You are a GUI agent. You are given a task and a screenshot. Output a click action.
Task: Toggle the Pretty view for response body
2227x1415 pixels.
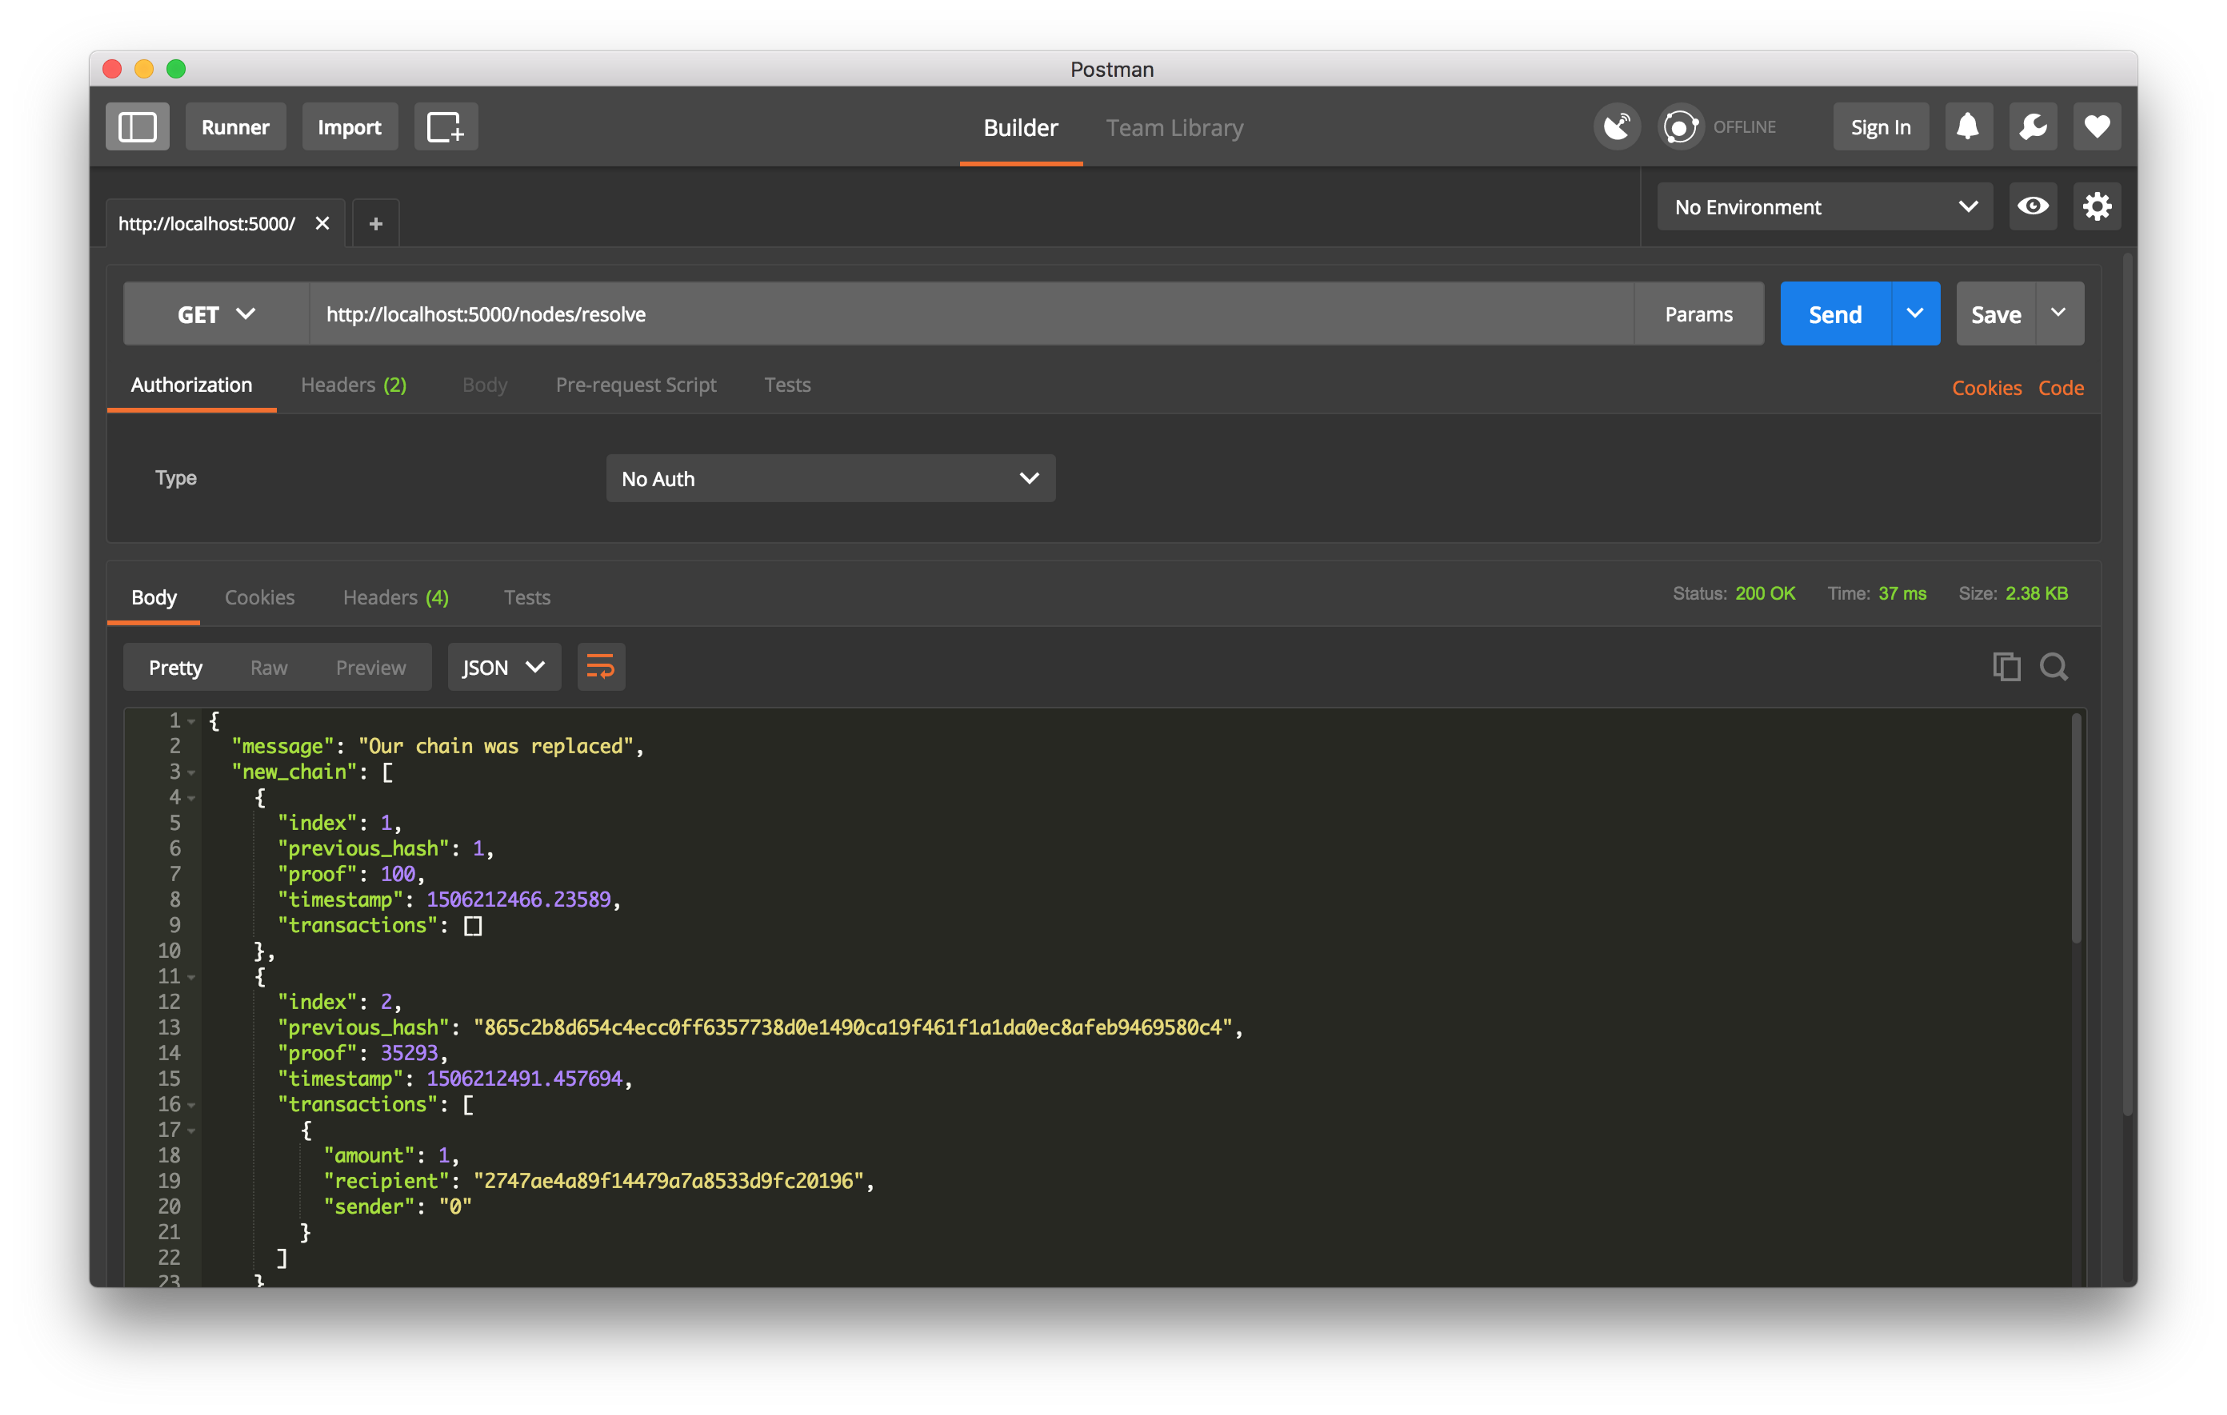(x=175, y=665)
